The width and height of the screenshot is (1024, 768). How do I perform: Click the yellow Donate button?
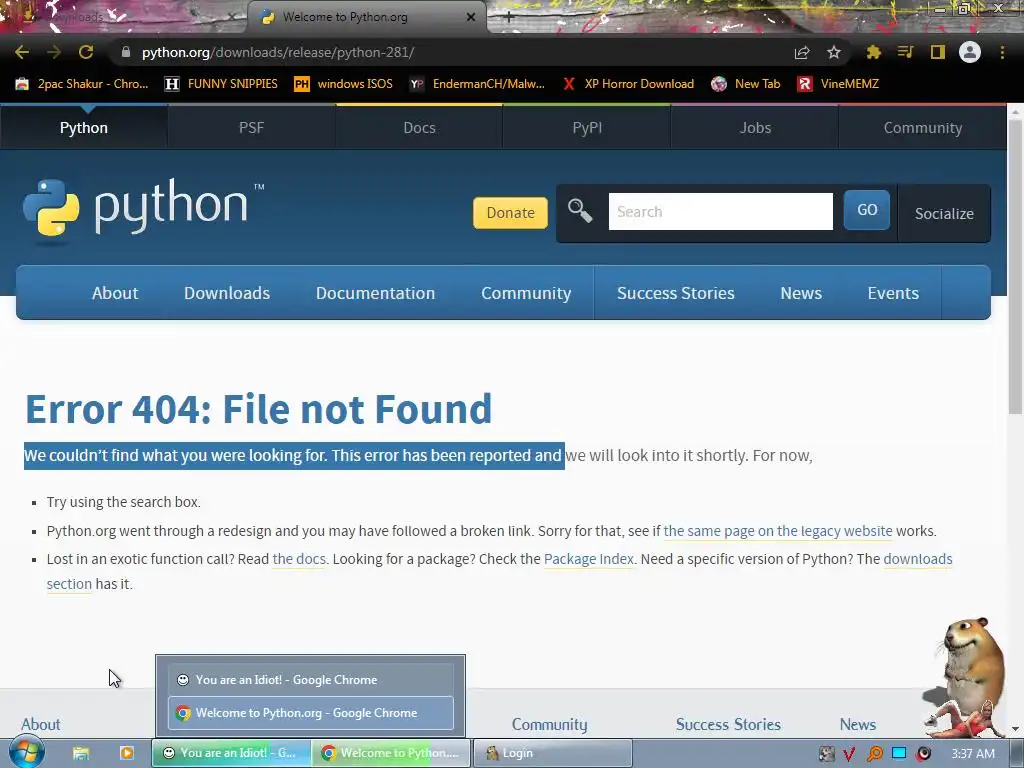(510, 213)
